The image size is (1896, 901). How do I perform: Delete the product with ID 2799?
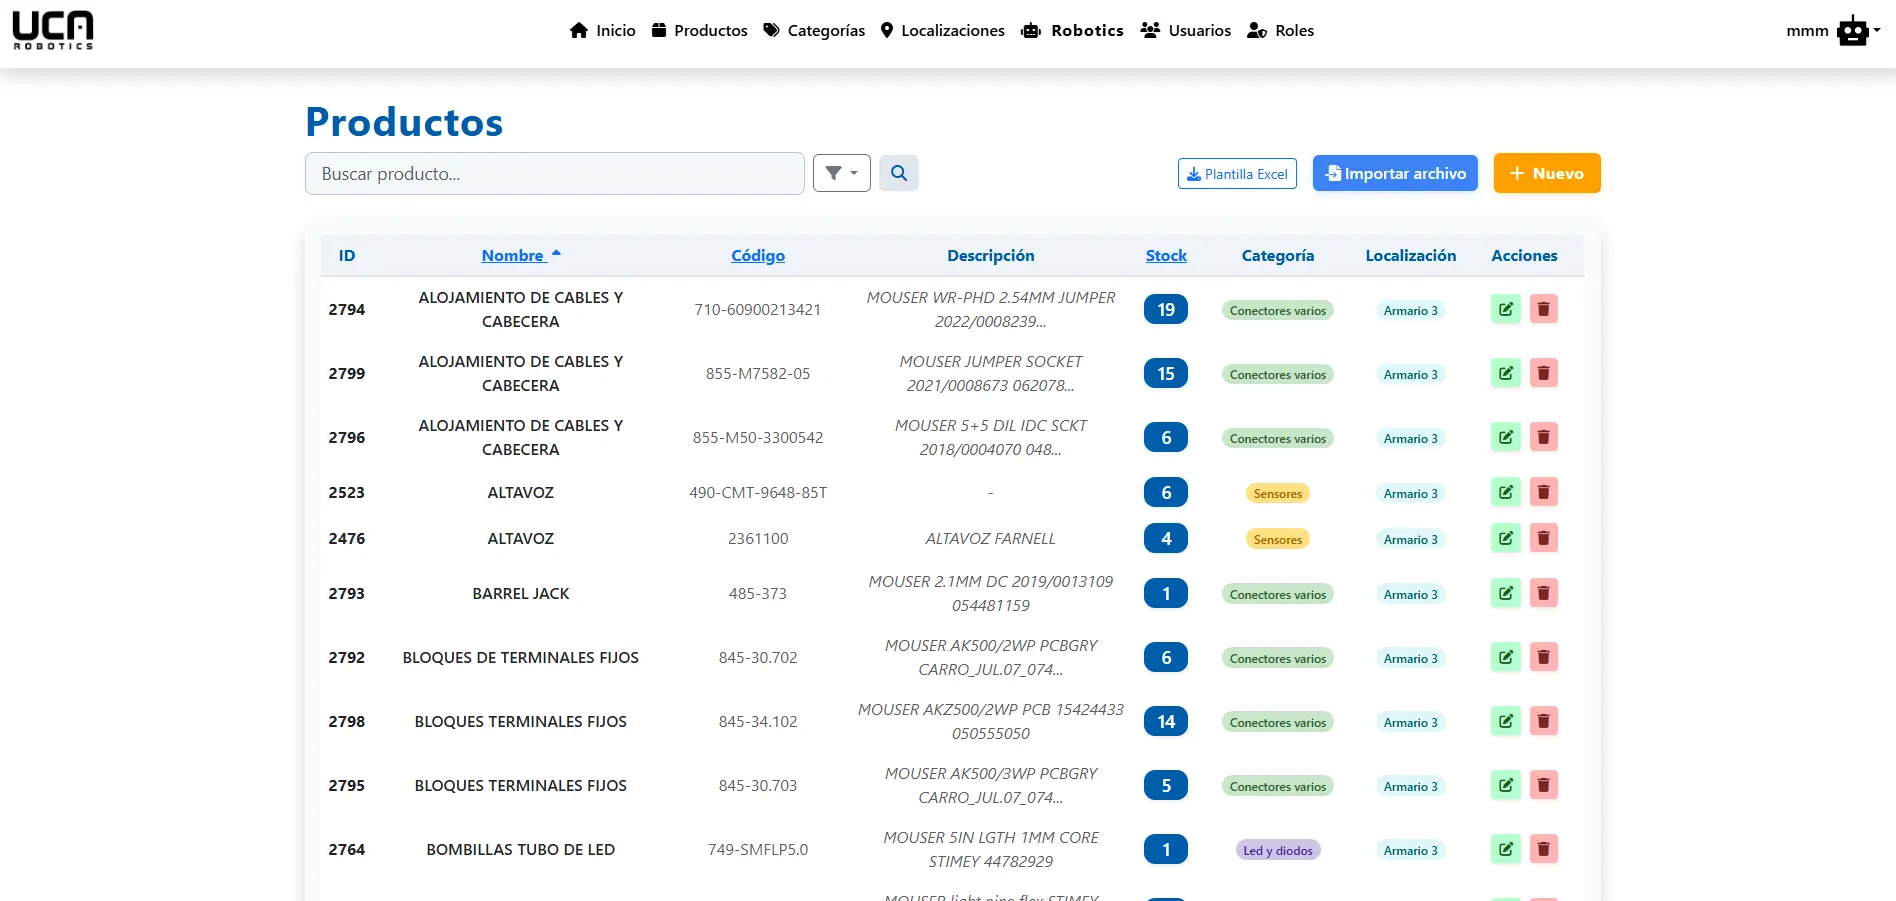(x=1543, y=373)
